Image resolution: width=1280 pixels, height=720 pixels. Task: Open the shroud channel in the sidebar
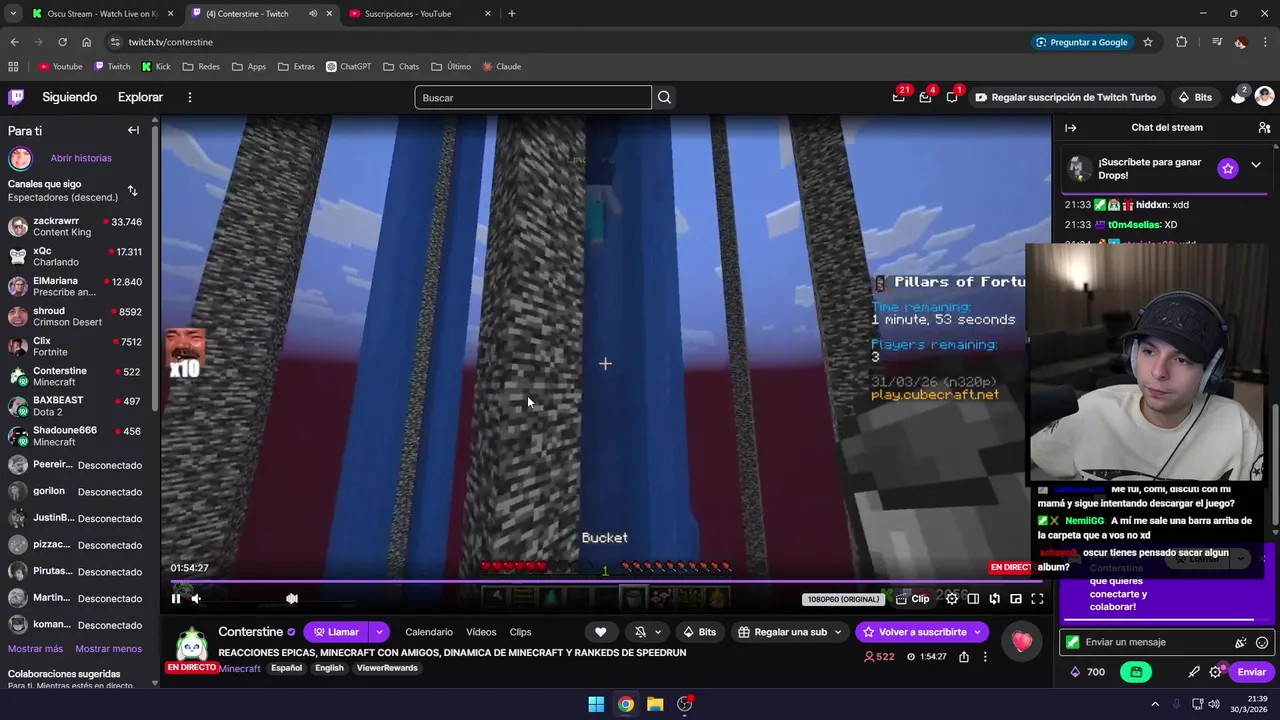point(75,316)
